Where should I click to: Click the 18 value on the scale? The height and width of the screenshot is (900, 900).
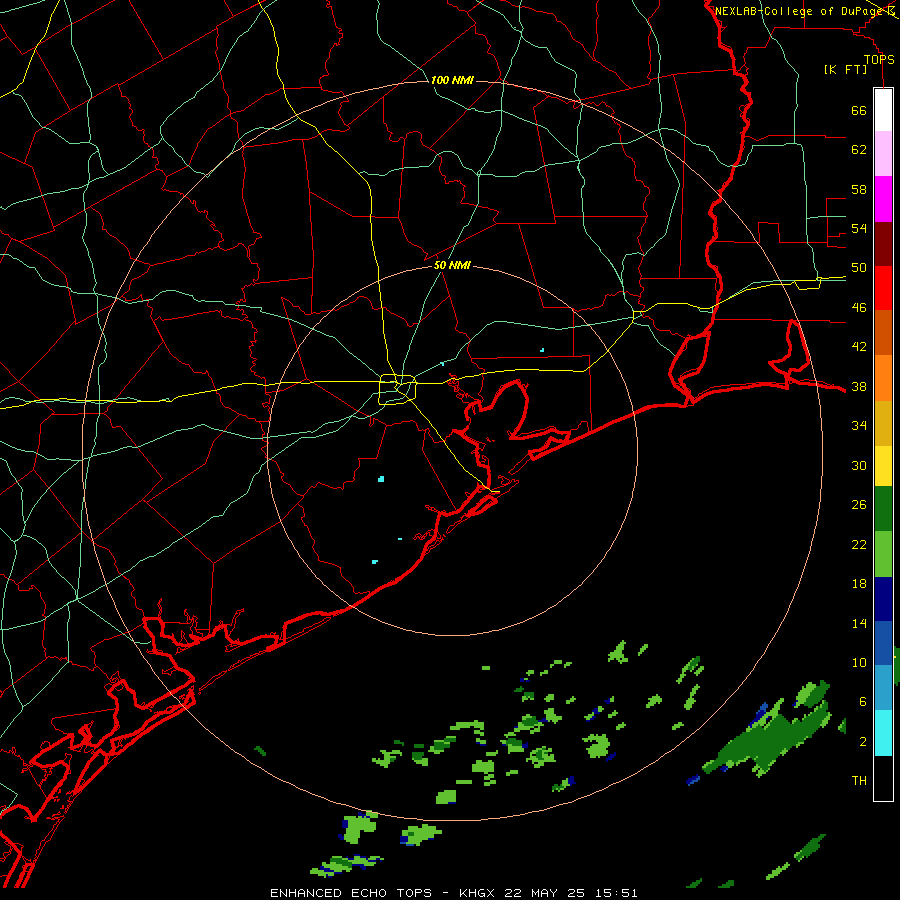click(859, 584)
